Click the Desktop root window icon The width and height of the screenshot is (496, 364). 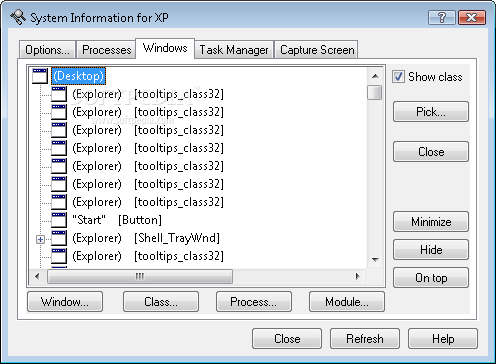(40, 76)
